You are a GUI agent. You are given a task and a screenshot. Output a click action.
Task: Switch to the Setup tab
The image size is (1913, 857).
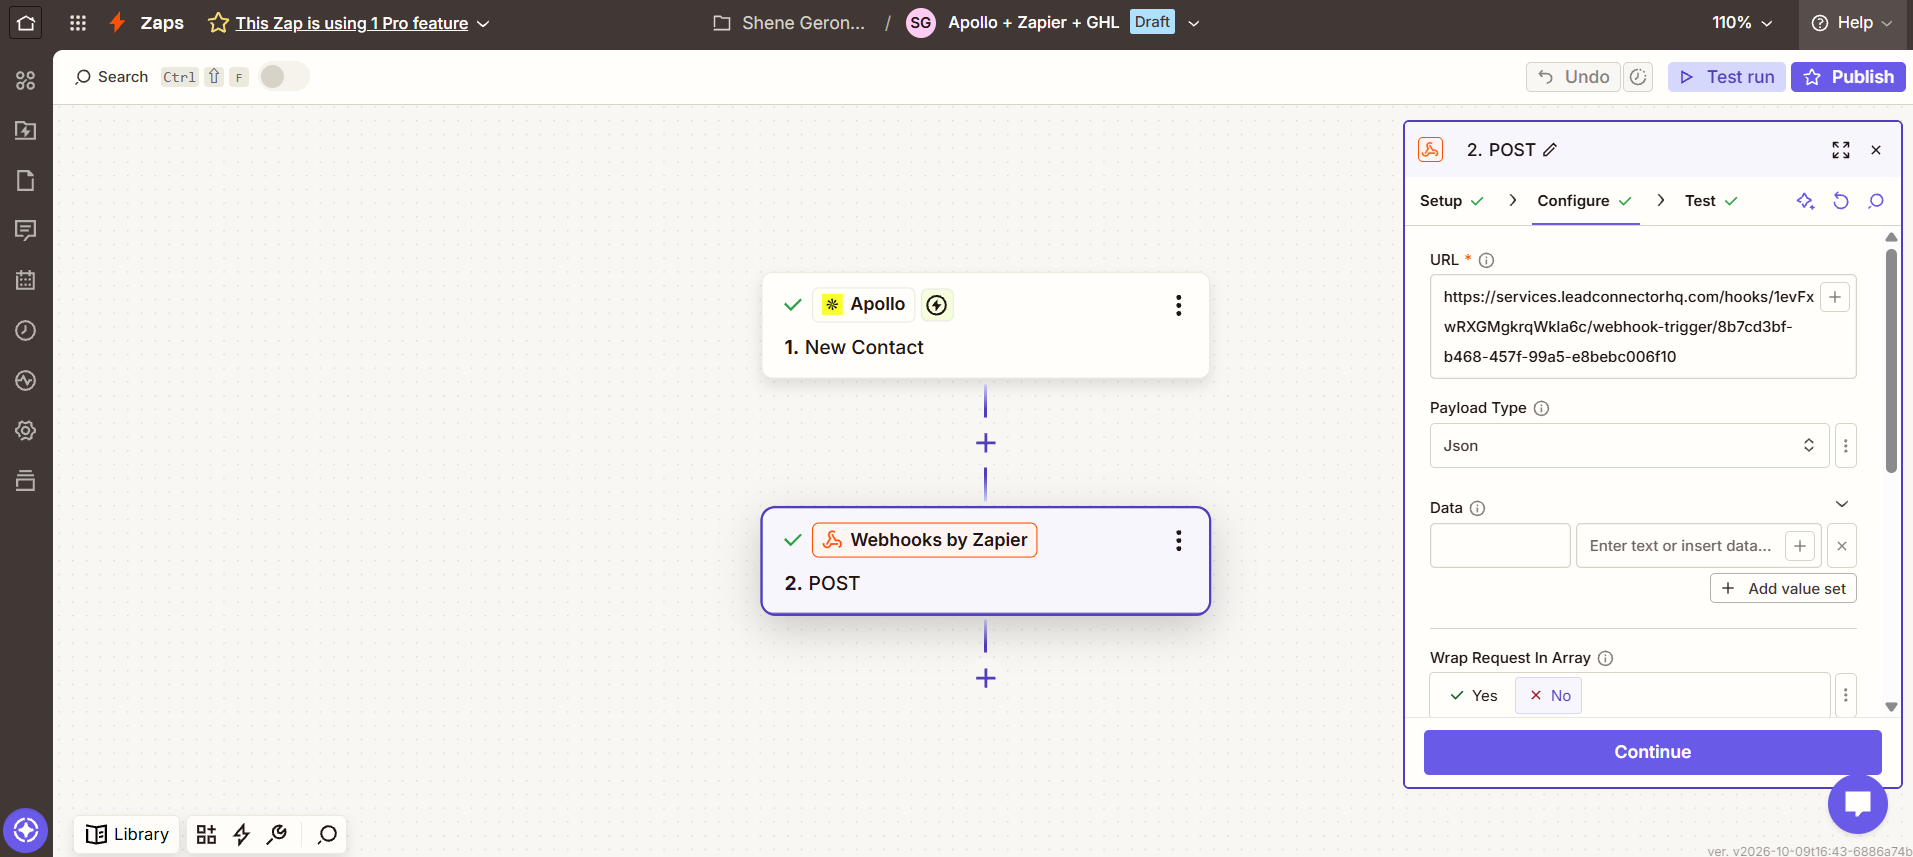point(1451,201)
